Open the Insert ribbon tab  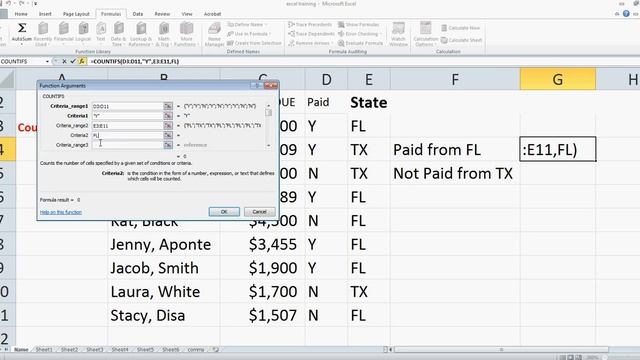click(45, 14)
